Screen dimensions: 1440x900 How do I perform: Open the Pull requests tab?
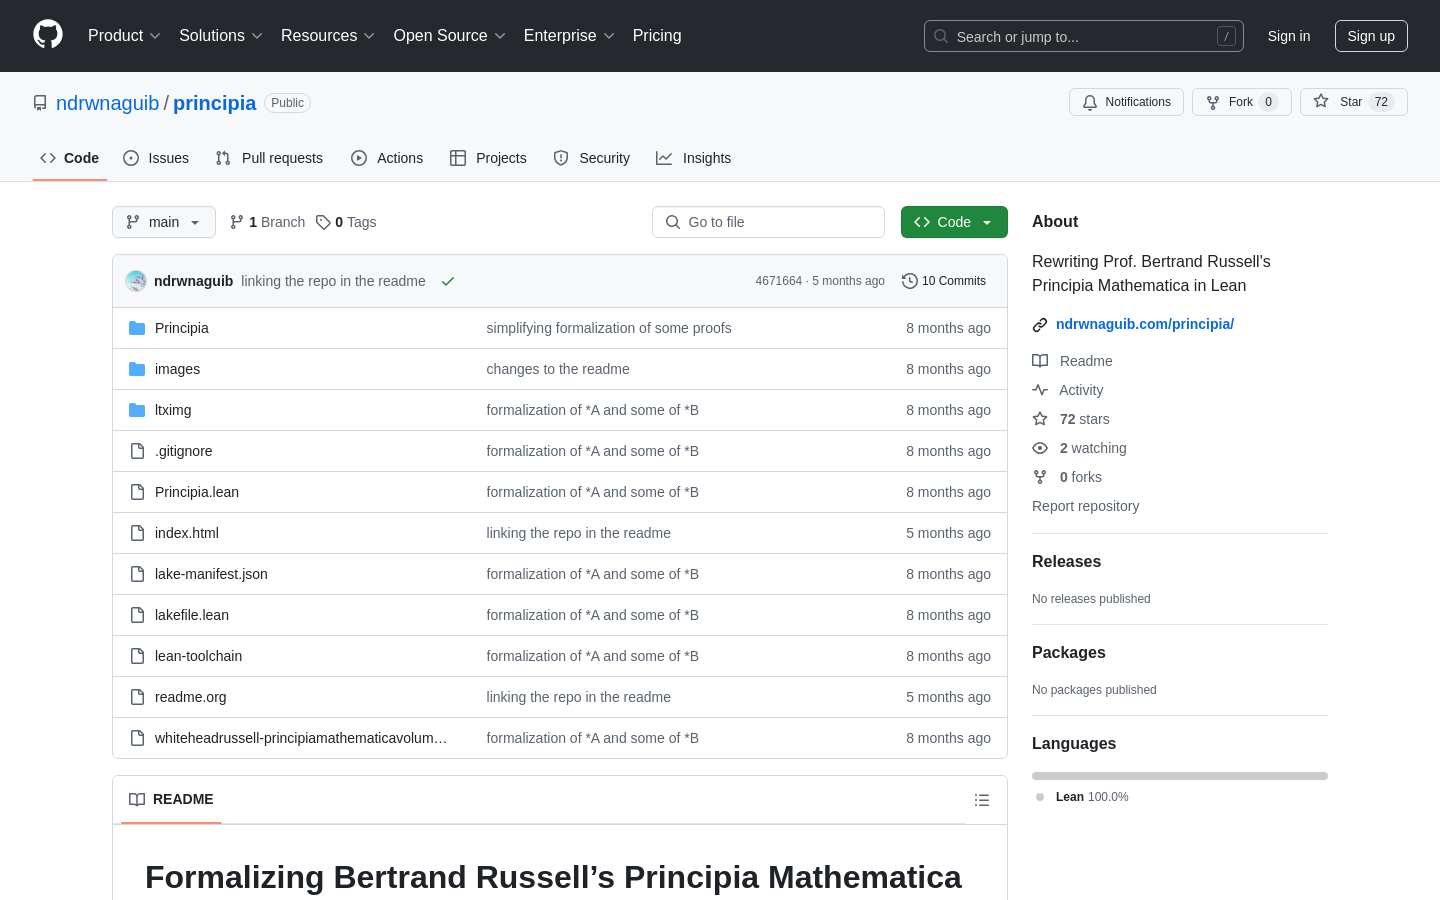click(x=269, y=158)
